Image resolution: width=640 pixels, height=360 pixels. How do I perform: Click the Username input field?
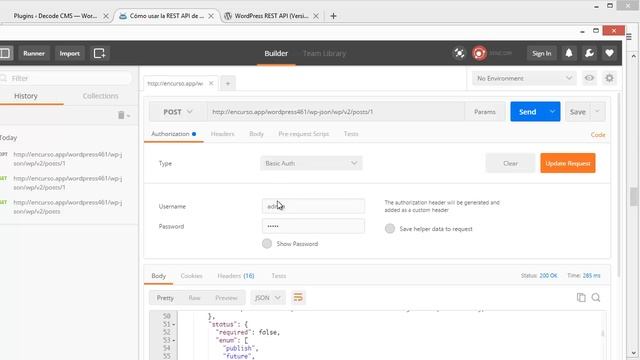tap(313, 206)
